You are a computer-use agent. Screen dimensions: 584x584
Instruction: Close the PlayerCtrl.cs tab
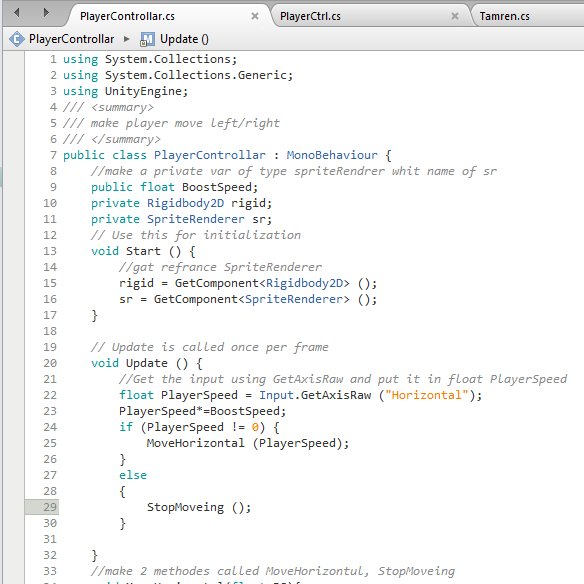pyautogui.click(x=455, y=16)
